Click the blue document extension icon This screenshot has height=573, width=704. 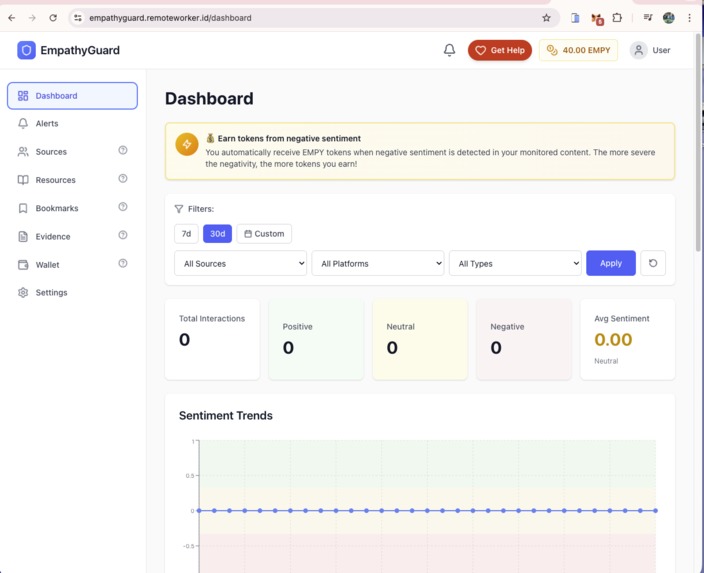click(575, 18)
